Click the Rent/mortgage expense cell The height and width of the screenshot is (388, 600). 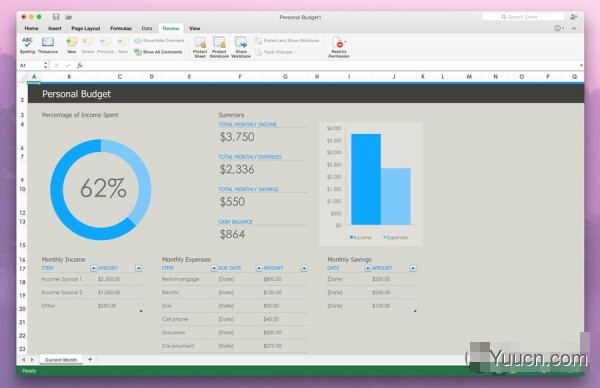click(x=181, y=279)
